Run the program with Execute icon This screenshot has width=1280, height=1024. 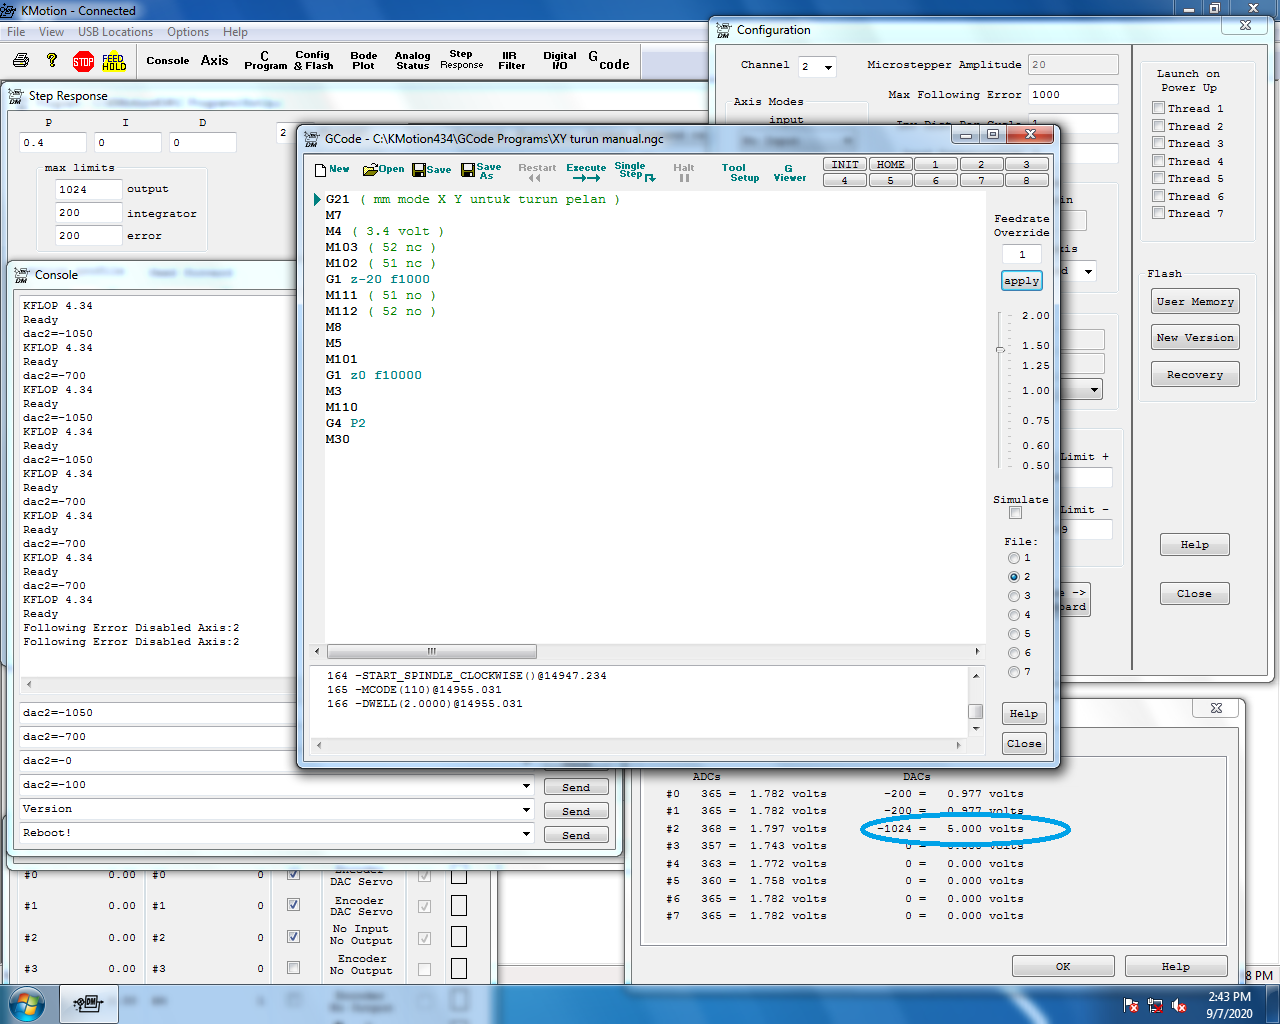click(586, 172)
